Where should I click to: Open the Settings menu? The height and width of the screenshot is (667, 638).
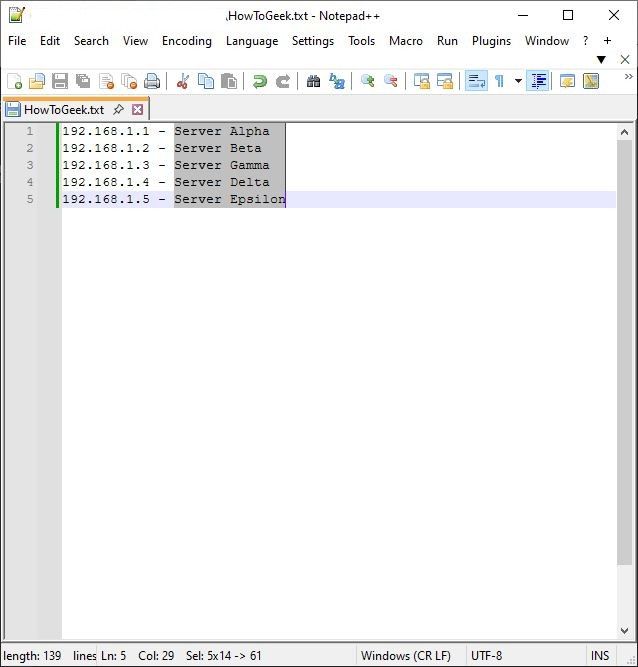[x=313, y=41]
